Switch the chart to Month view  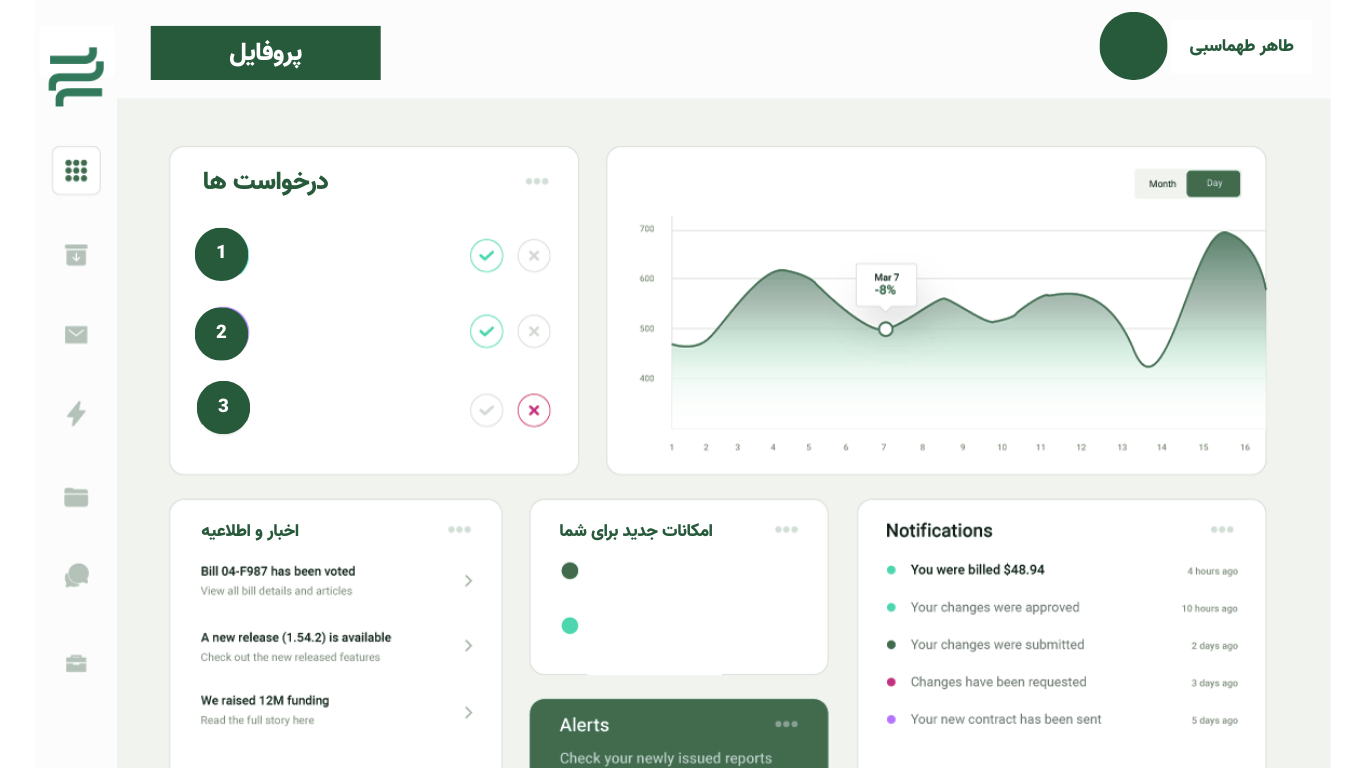1162,184
